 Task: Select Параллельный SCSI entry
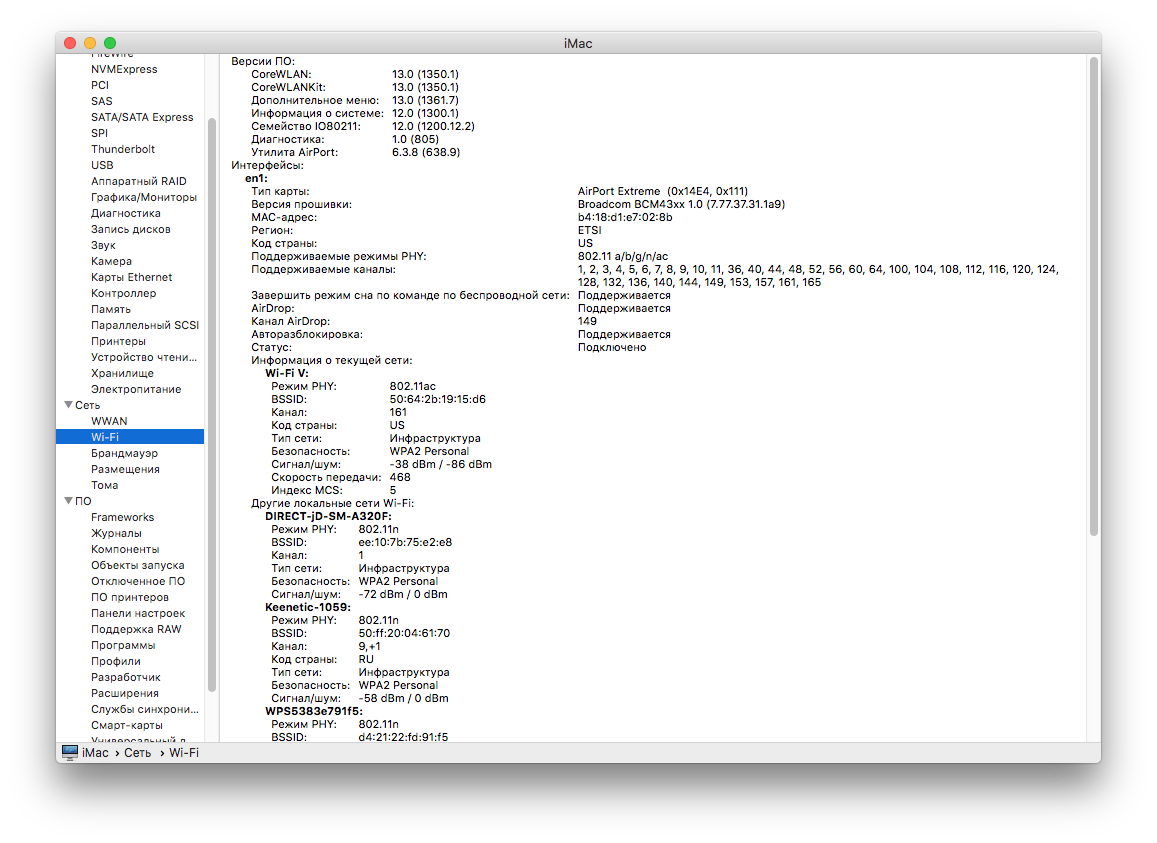[145, 325]
